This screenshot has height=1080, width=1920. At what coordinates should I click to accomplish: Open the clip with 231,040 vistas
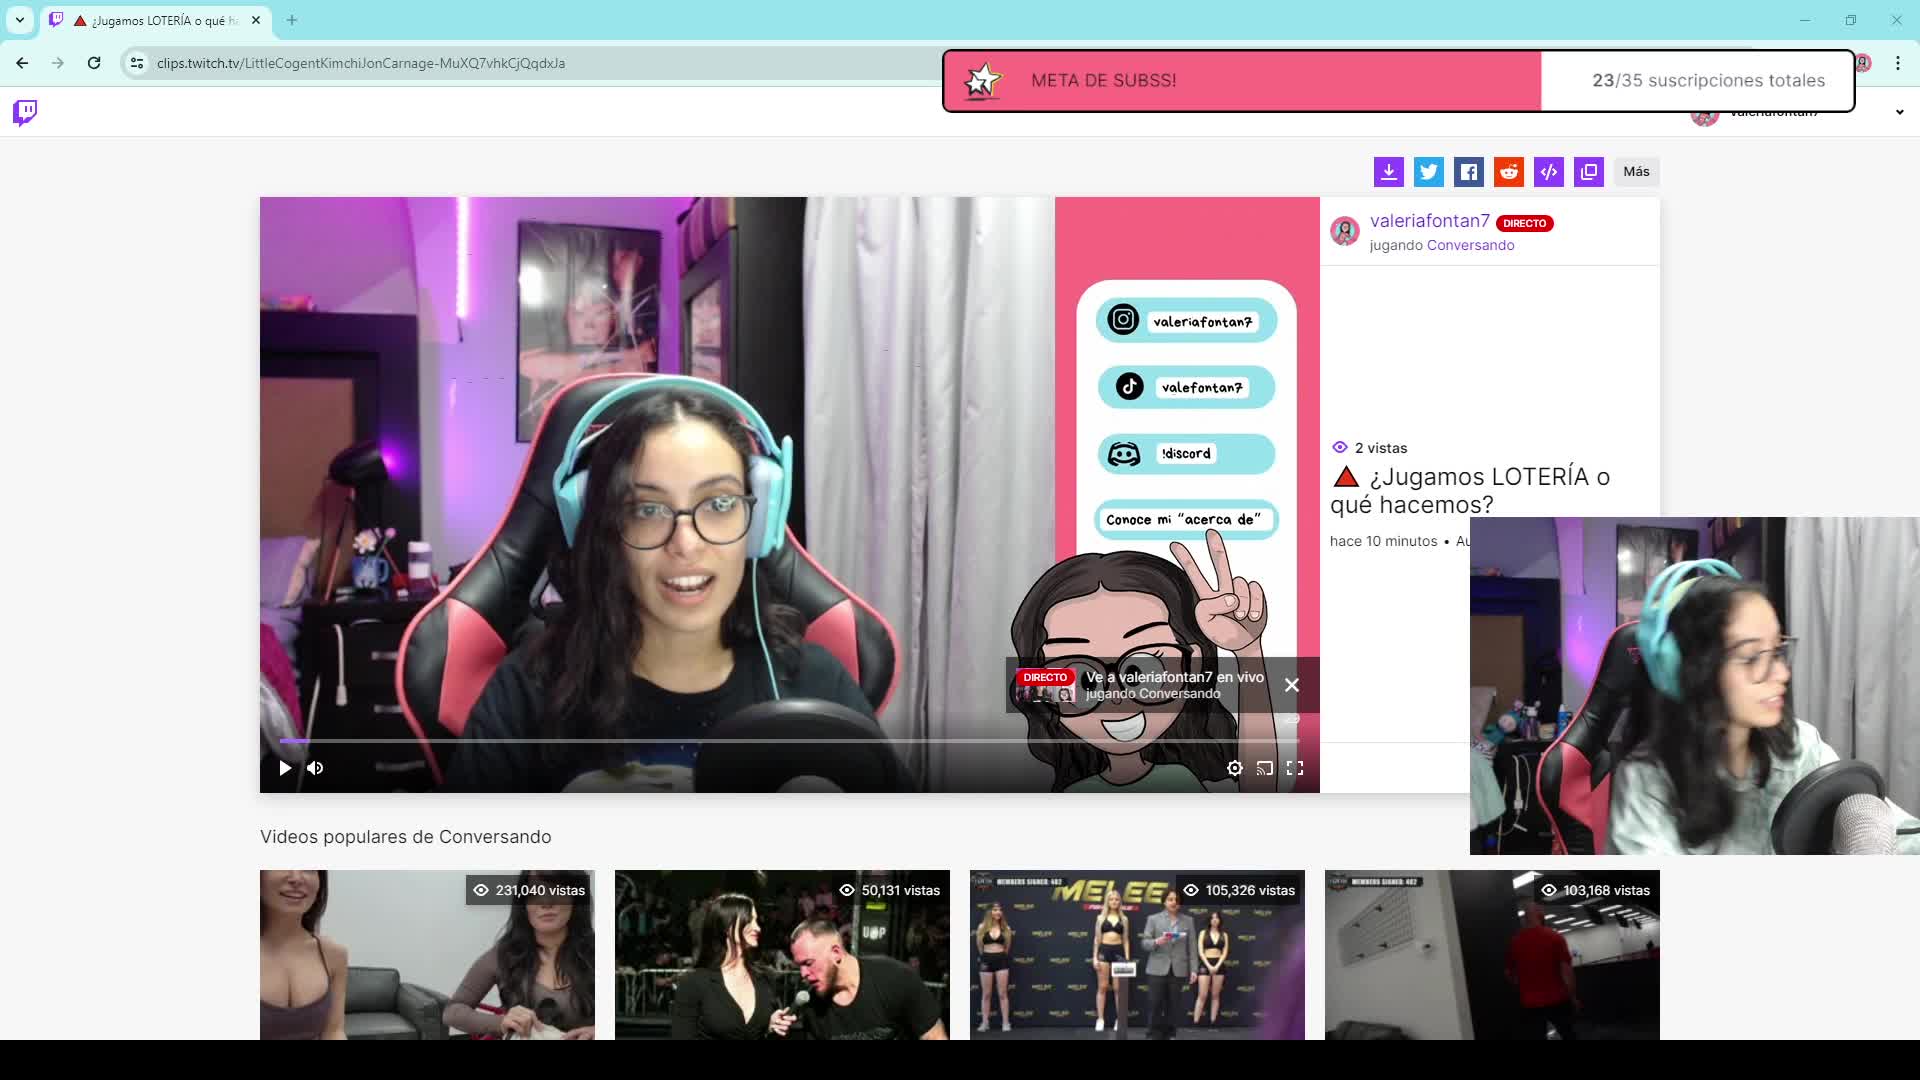point(427,955)
